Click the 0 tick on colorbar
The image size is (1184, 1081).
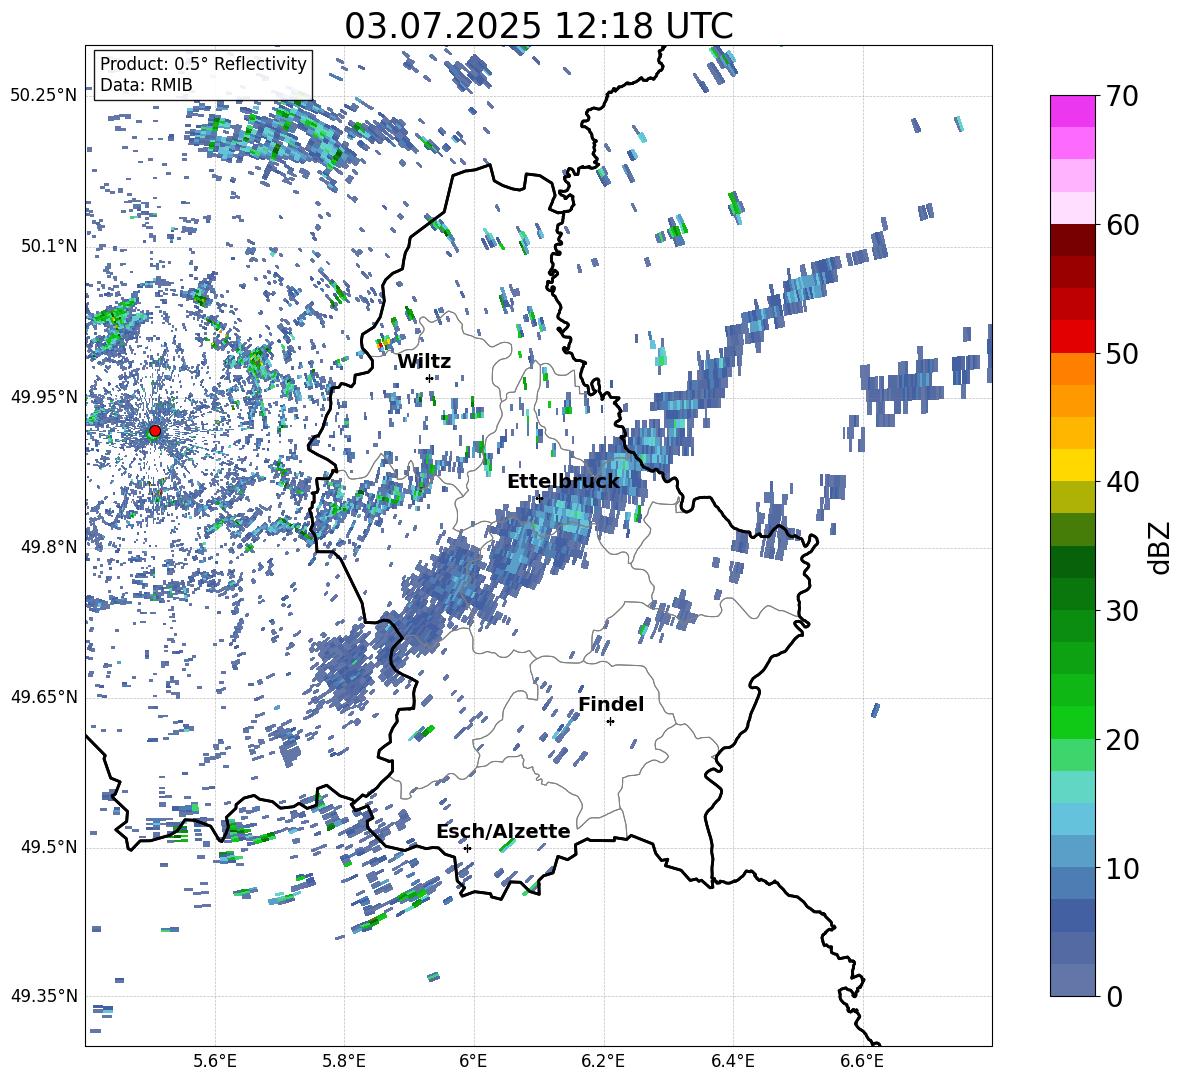pos(1114,997)
